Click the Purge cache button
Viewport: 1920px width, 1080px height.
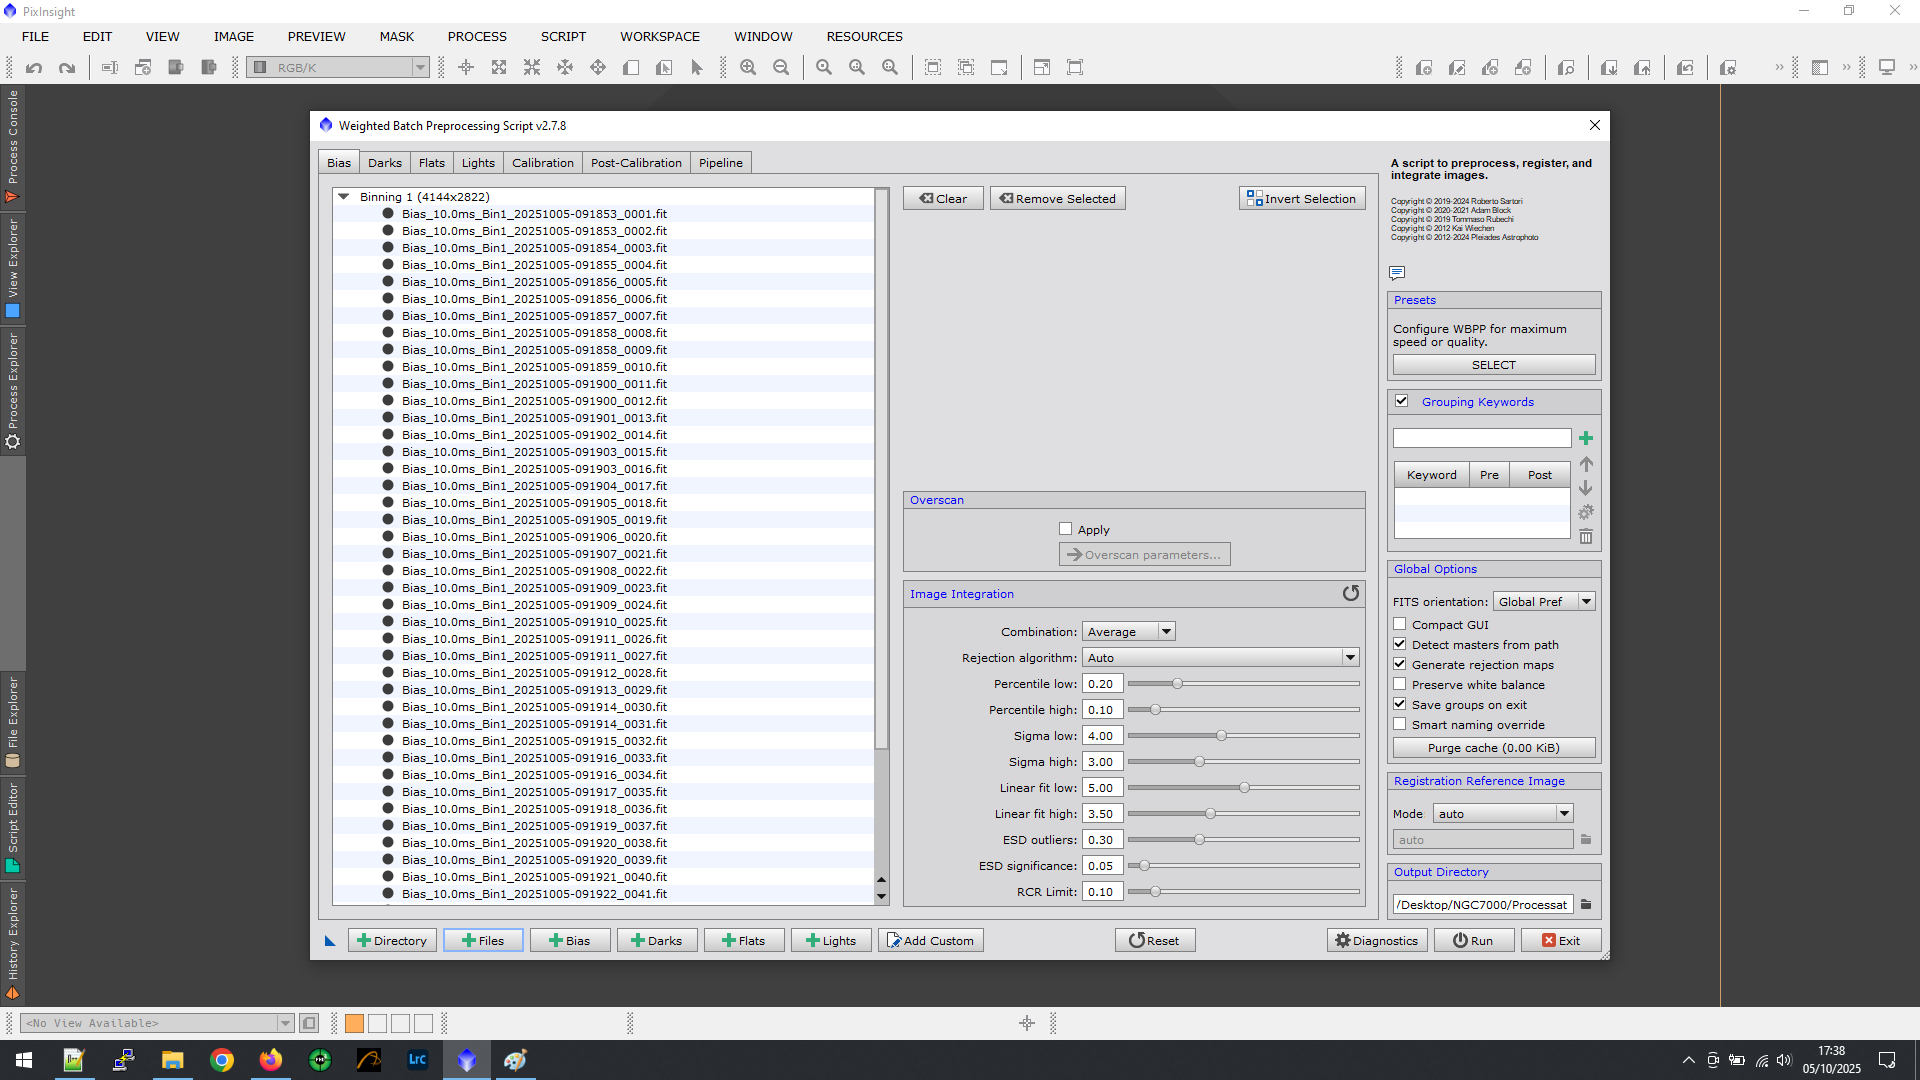point(1493,747)
